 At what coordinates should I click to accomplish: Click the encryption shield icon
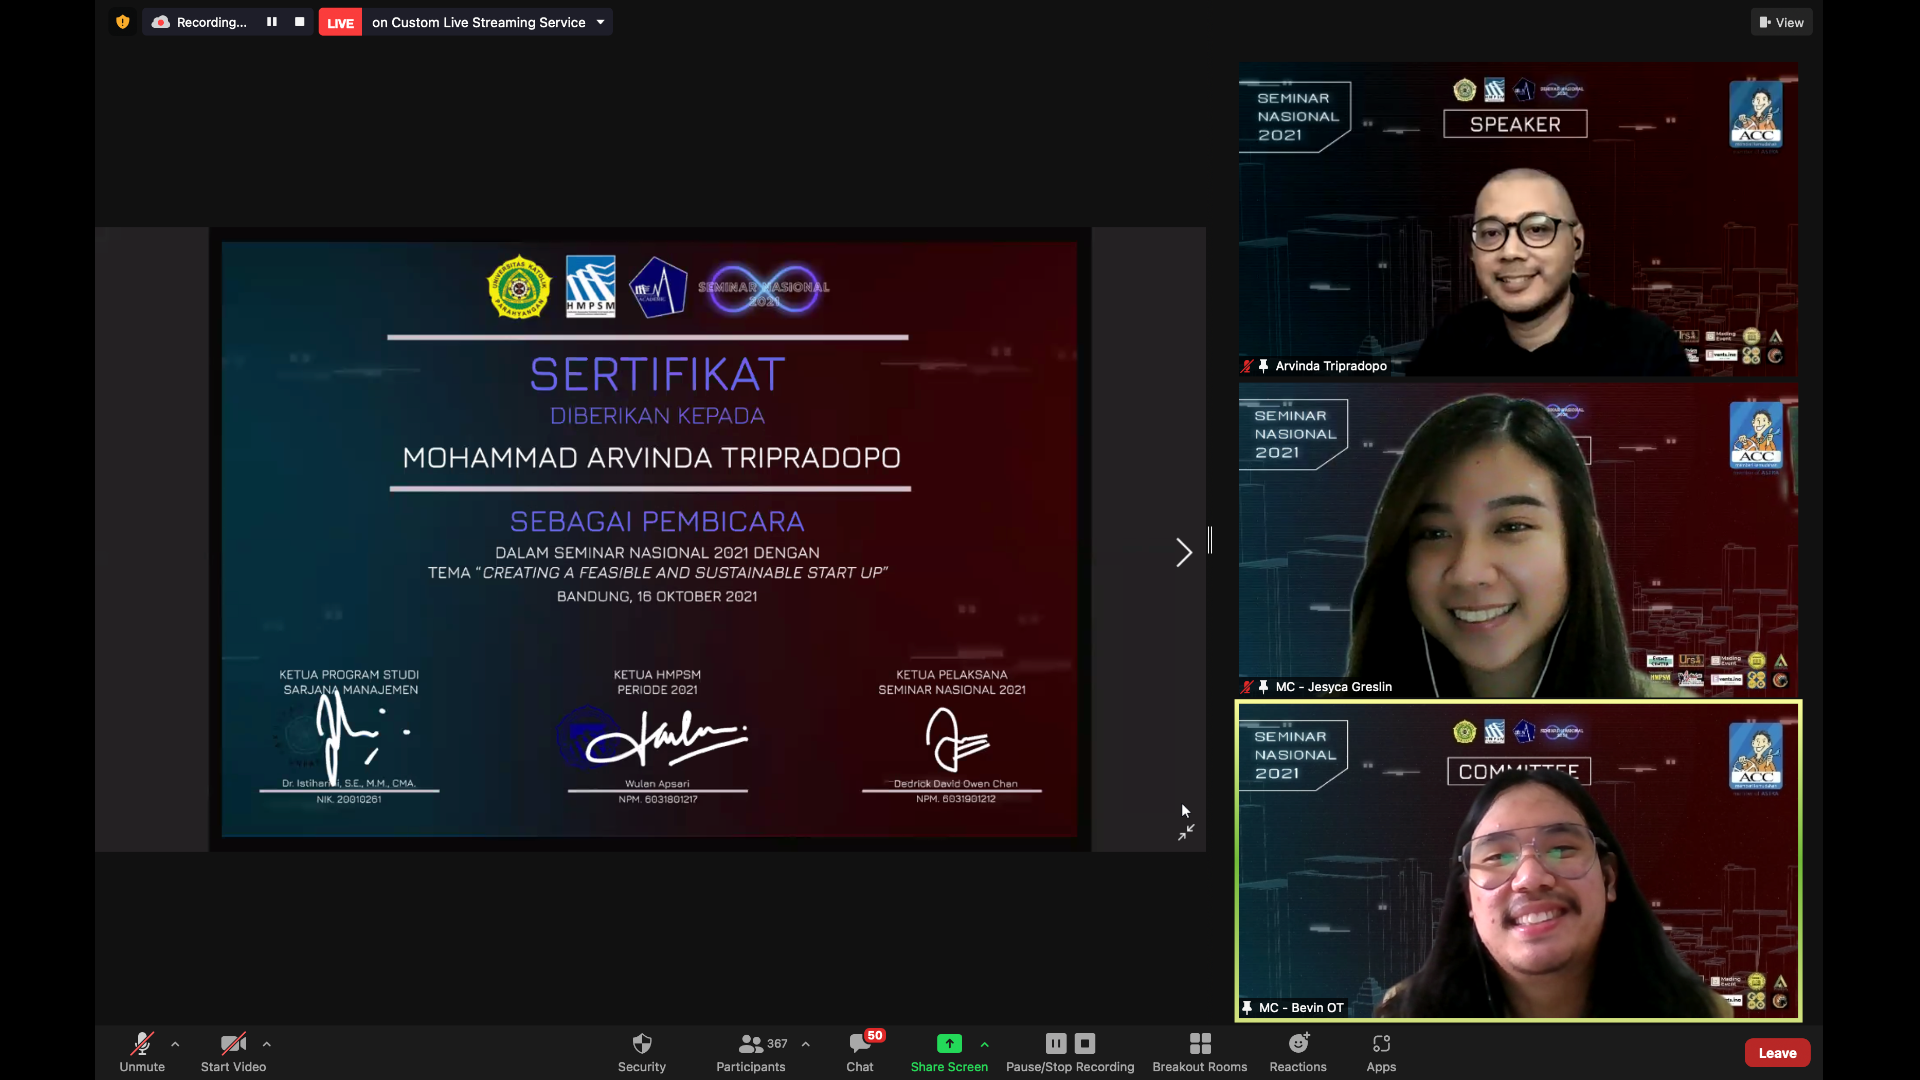[x=123, y=22]
